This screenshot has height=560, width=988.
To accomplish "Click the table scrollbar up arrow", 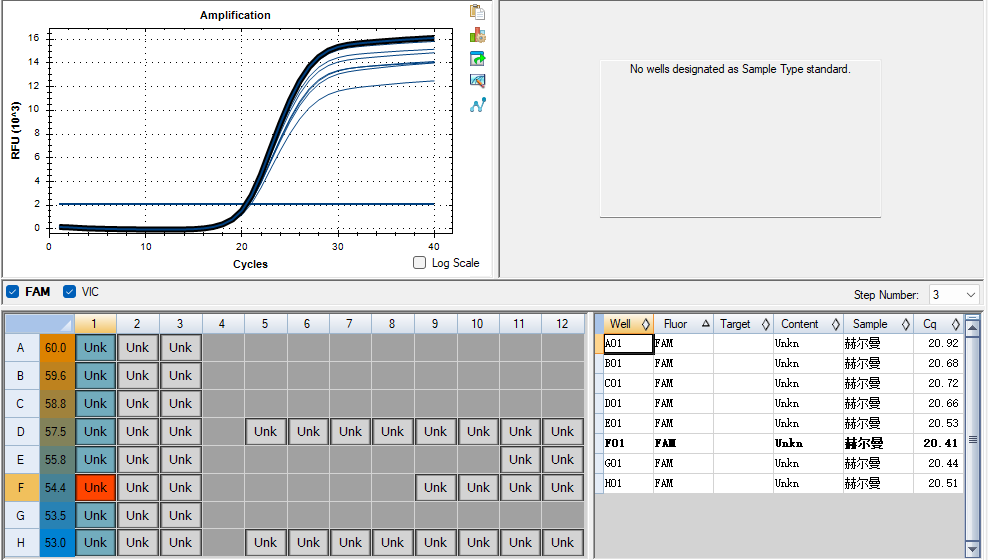I will point(972,328).
